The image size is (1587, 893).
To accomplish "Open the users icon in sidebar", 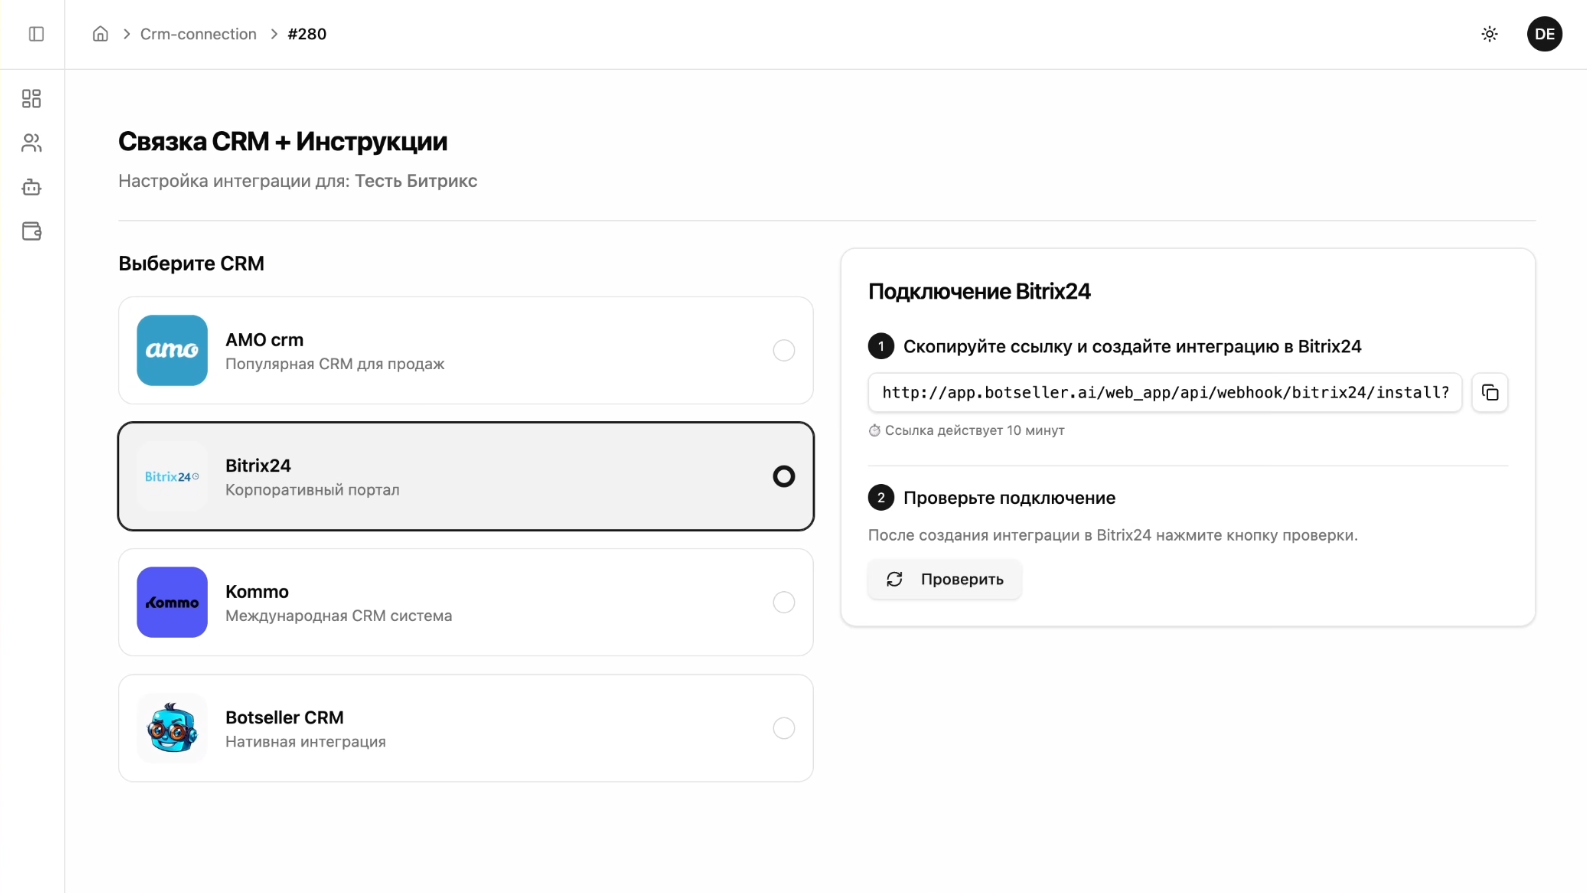I will tap(32, 143).
